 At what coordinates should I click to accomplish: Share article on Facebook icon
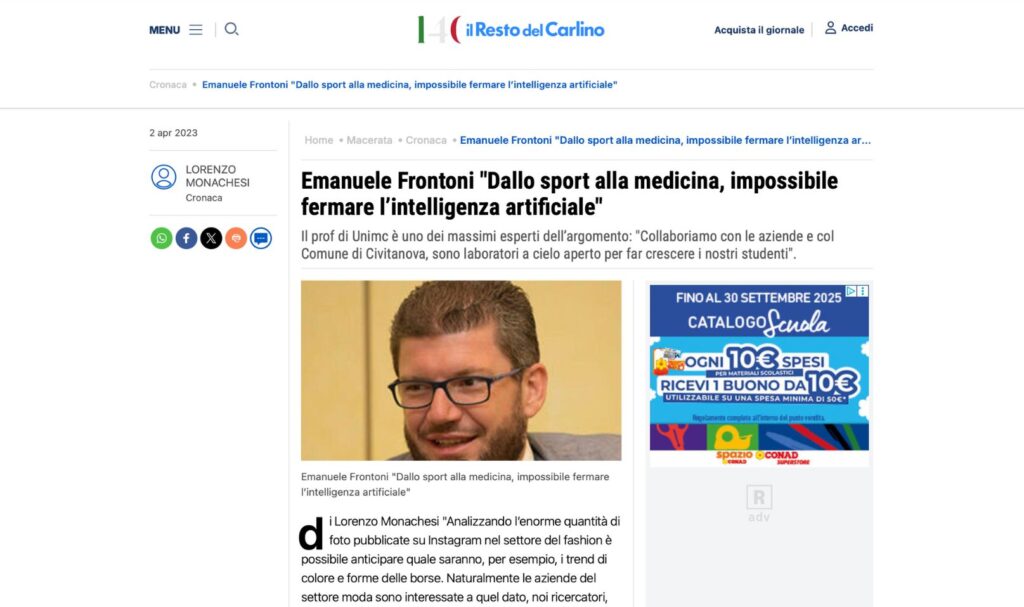pyautogui.click(x=186, y=238)
